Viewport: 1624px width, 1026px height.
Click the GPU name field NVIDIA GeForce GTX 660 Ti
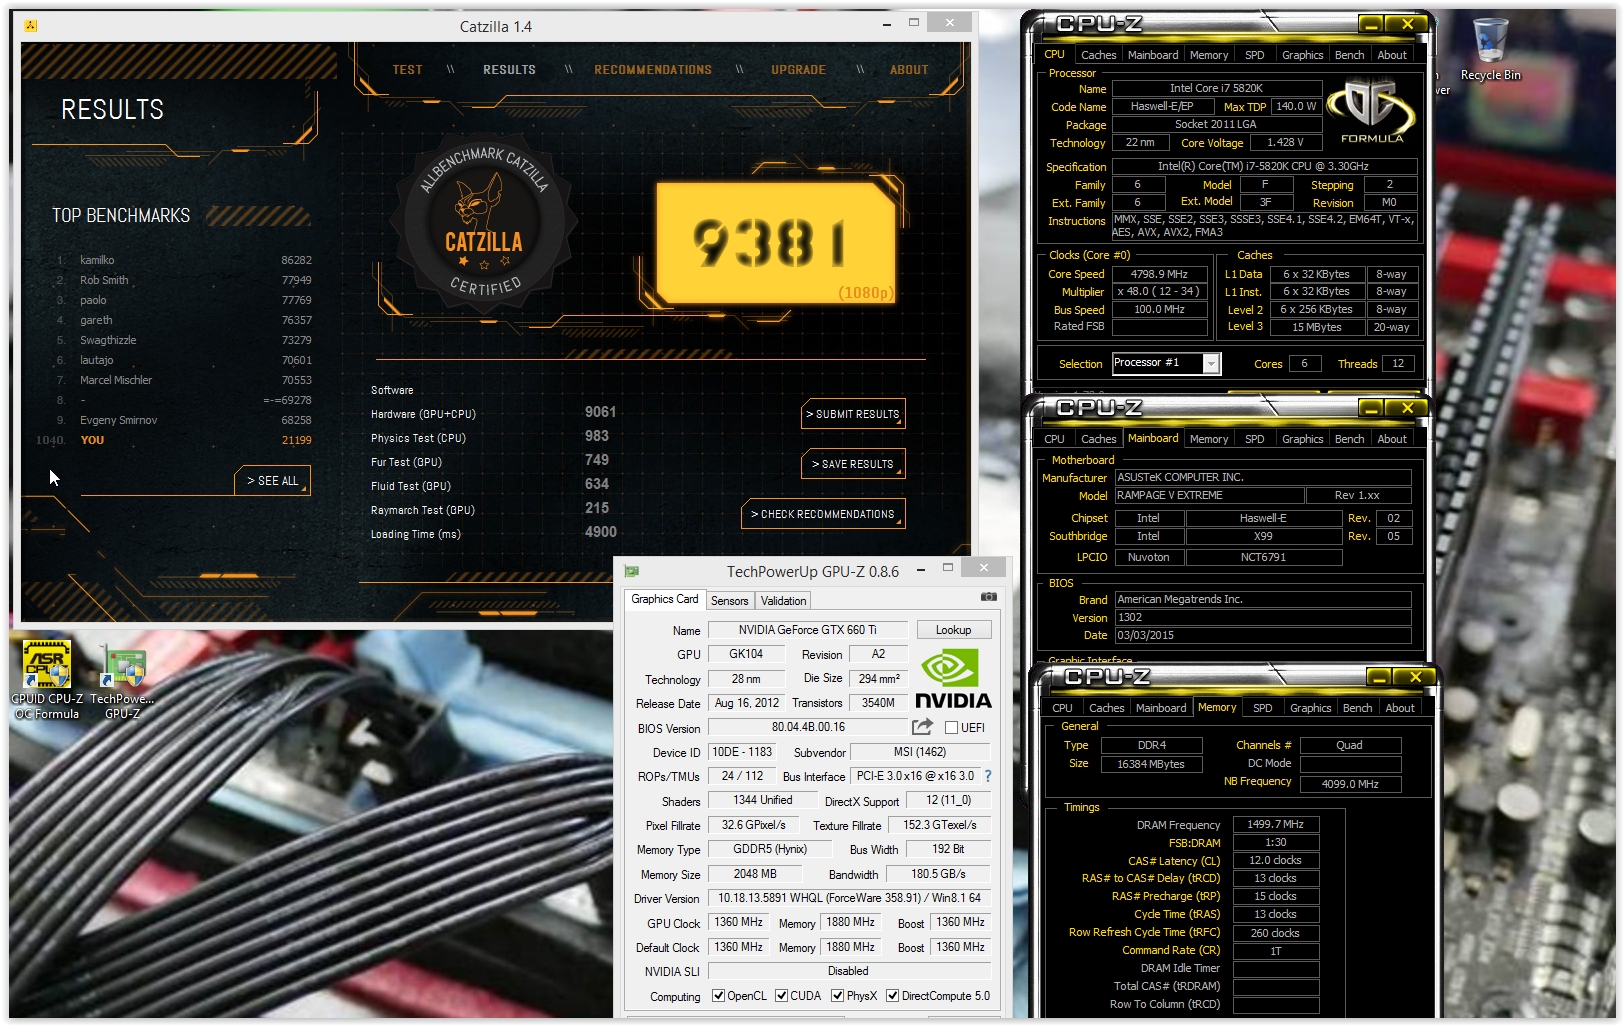click(x=807, y=630)
